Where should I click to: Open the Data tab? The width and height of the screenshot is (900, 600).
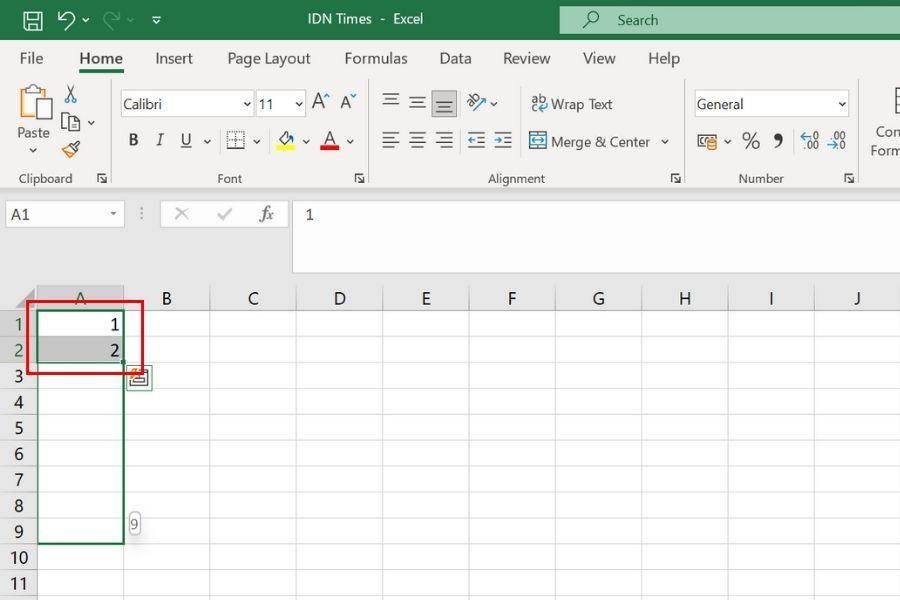(x=455, y=59)
